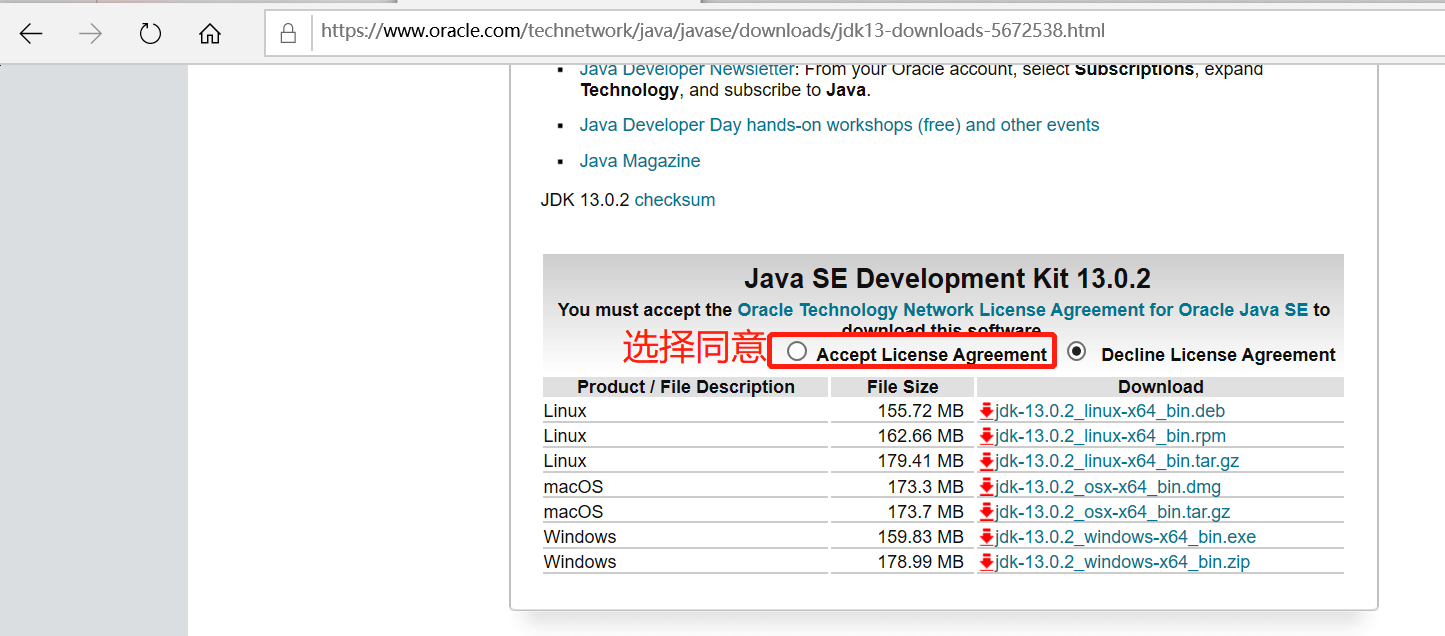
Task: Click the padlock site security icon
Action: (288, 33)
